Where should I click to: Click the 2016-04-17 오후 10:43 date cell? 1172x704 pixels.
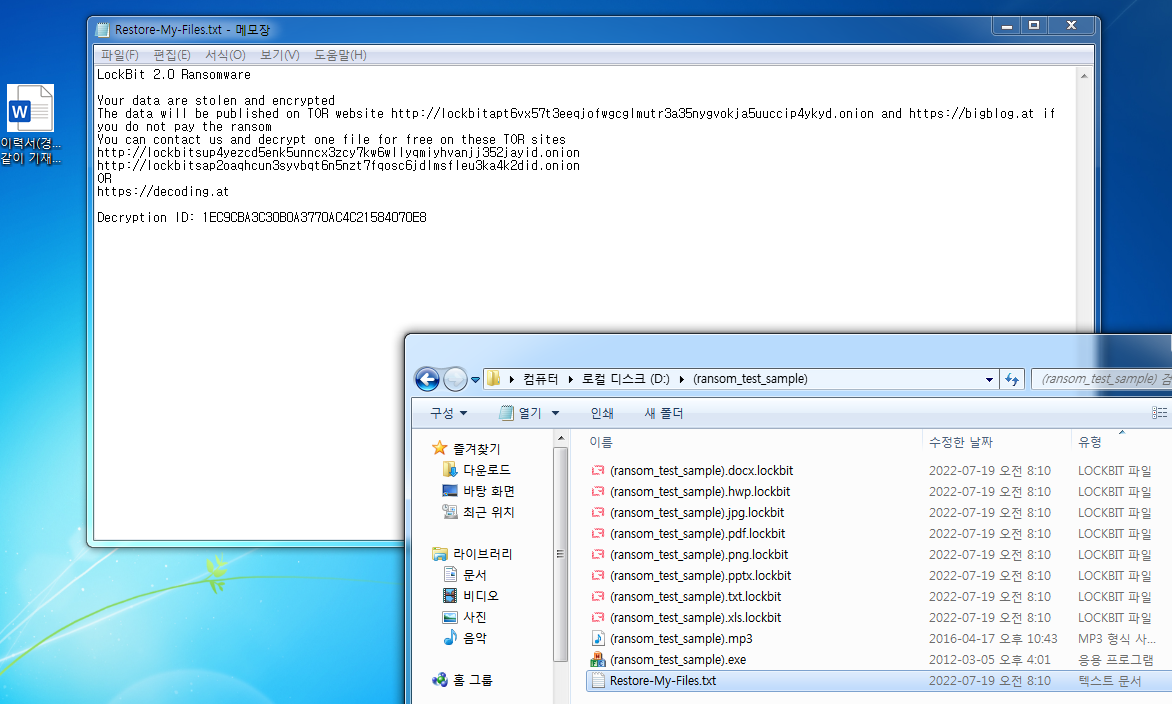tap(993, 638)
